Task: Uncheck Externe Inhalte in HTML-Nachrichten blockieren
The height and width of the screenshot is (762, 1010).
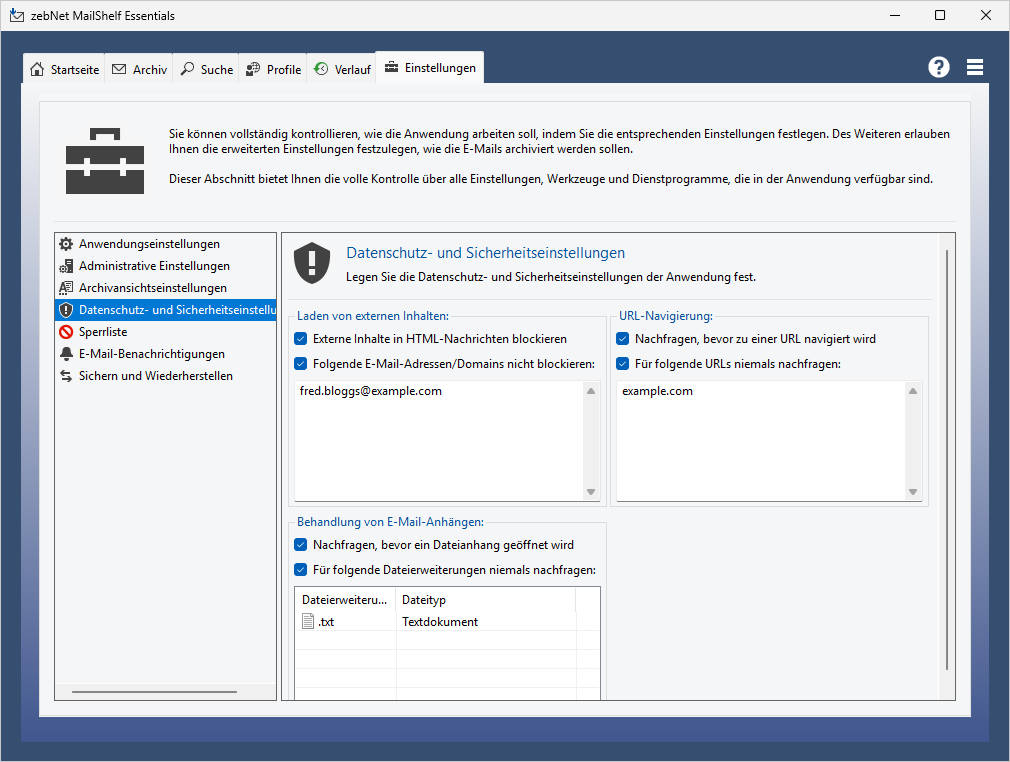Action: (x=301, y=339)
